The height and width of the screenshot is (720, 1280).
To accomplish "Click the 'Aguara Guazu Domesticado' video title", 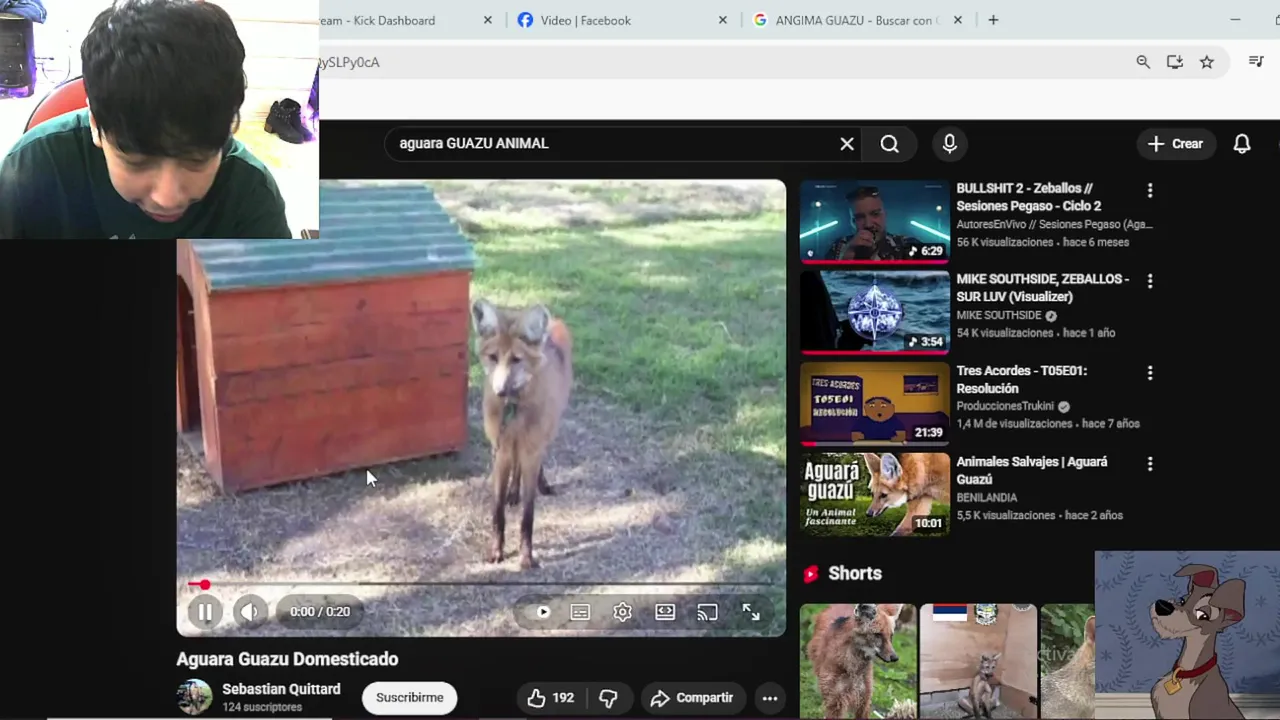I will point(287,659).
